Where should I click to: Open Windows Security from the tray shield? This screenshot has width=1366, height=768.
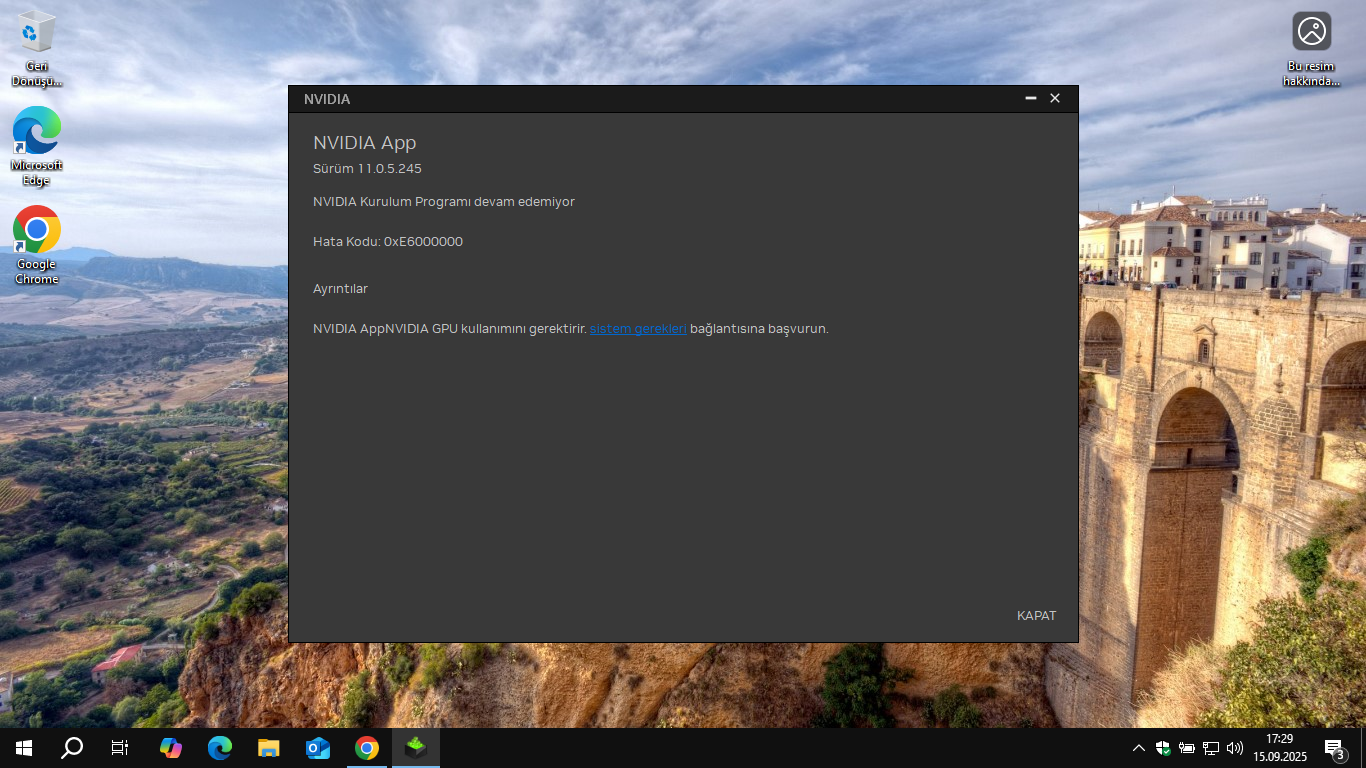click(1163, 748)
